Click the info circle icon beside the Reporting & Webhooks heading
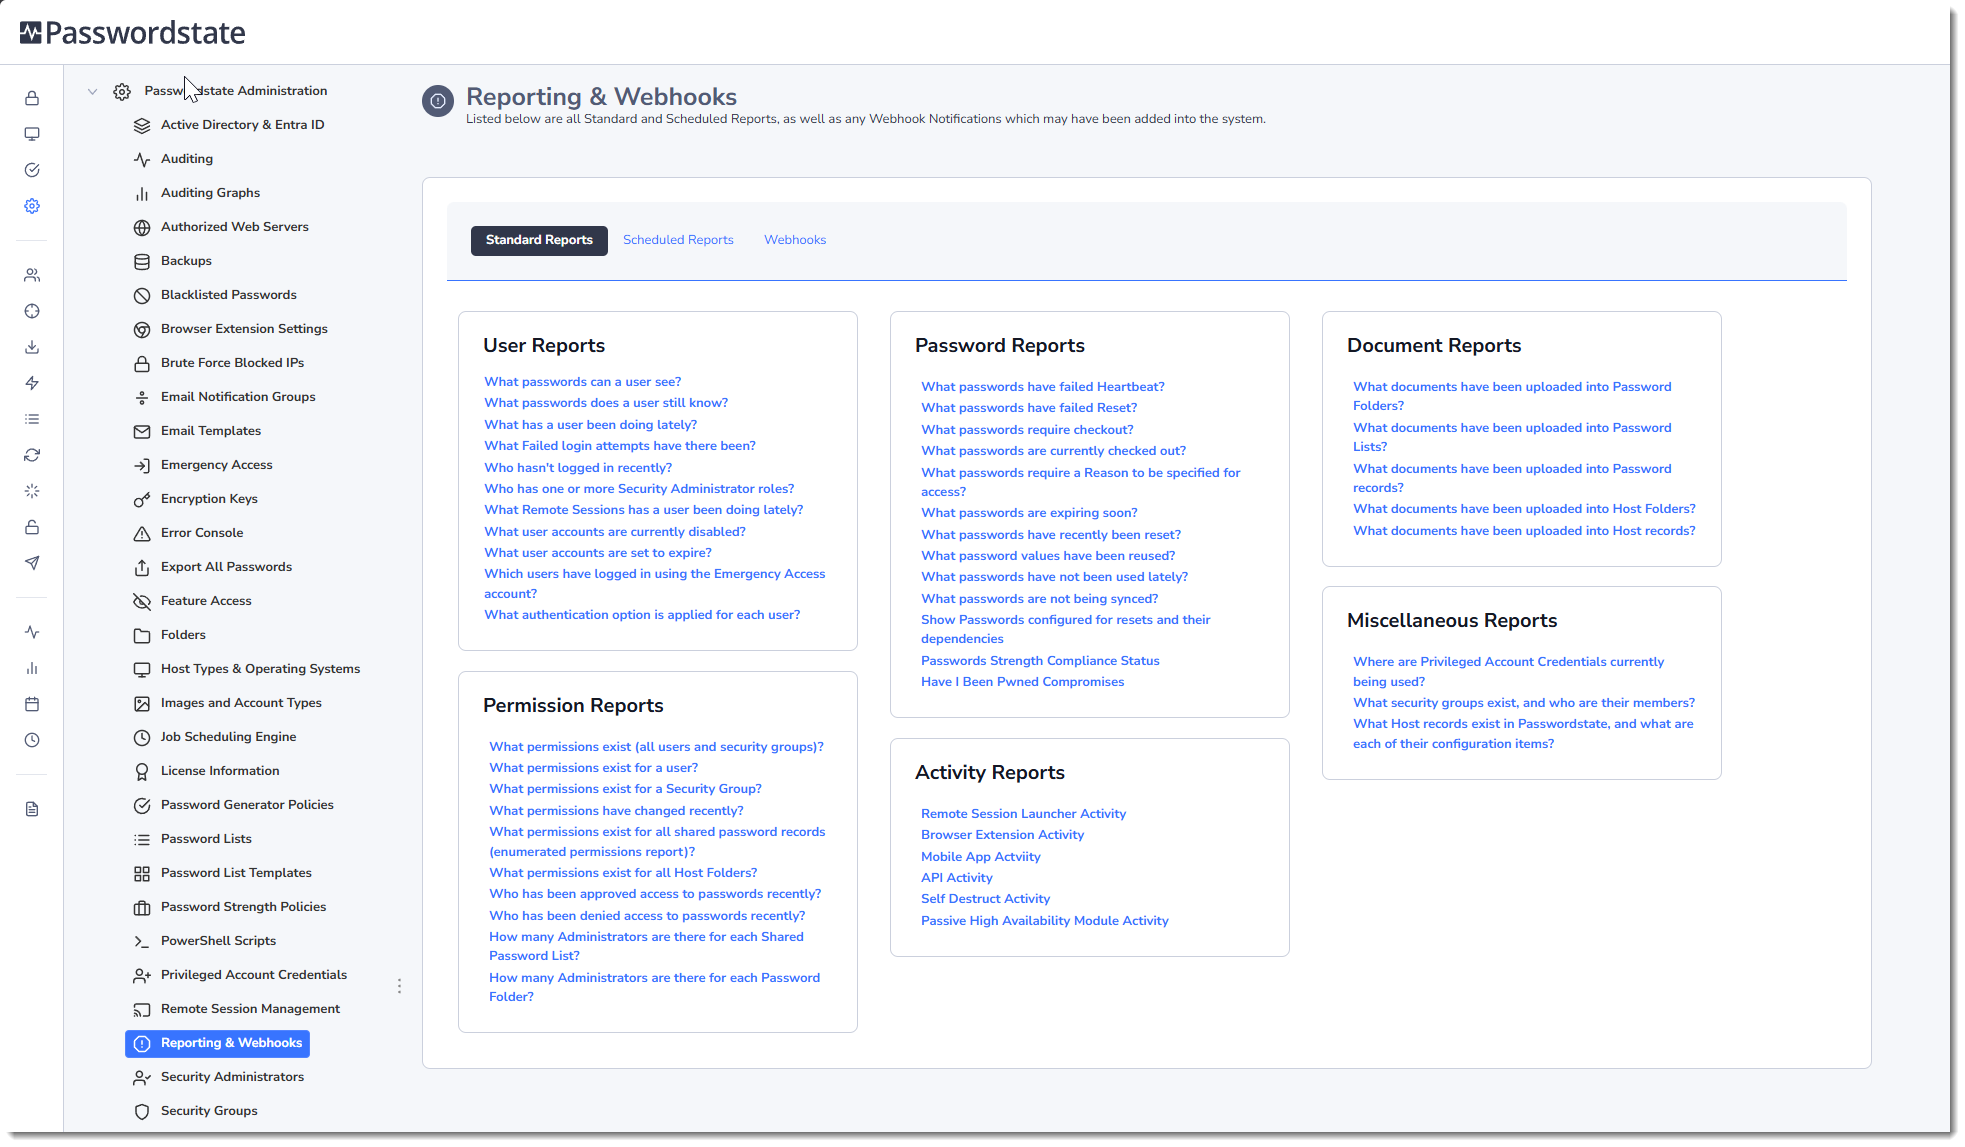This screenshot has width=1965, height=1147. point(438,101)
